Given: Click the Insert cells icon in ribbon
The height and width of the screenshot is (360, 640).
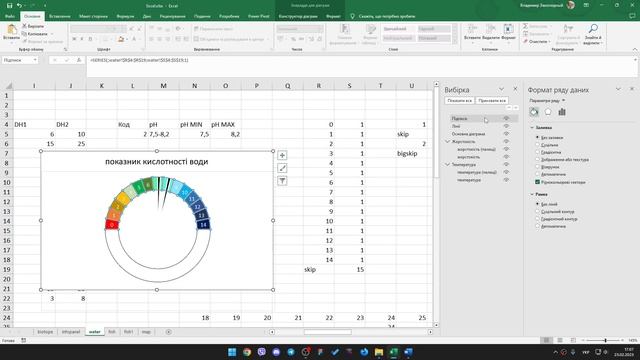Looking at the screenshot, I should click(472, 29).
